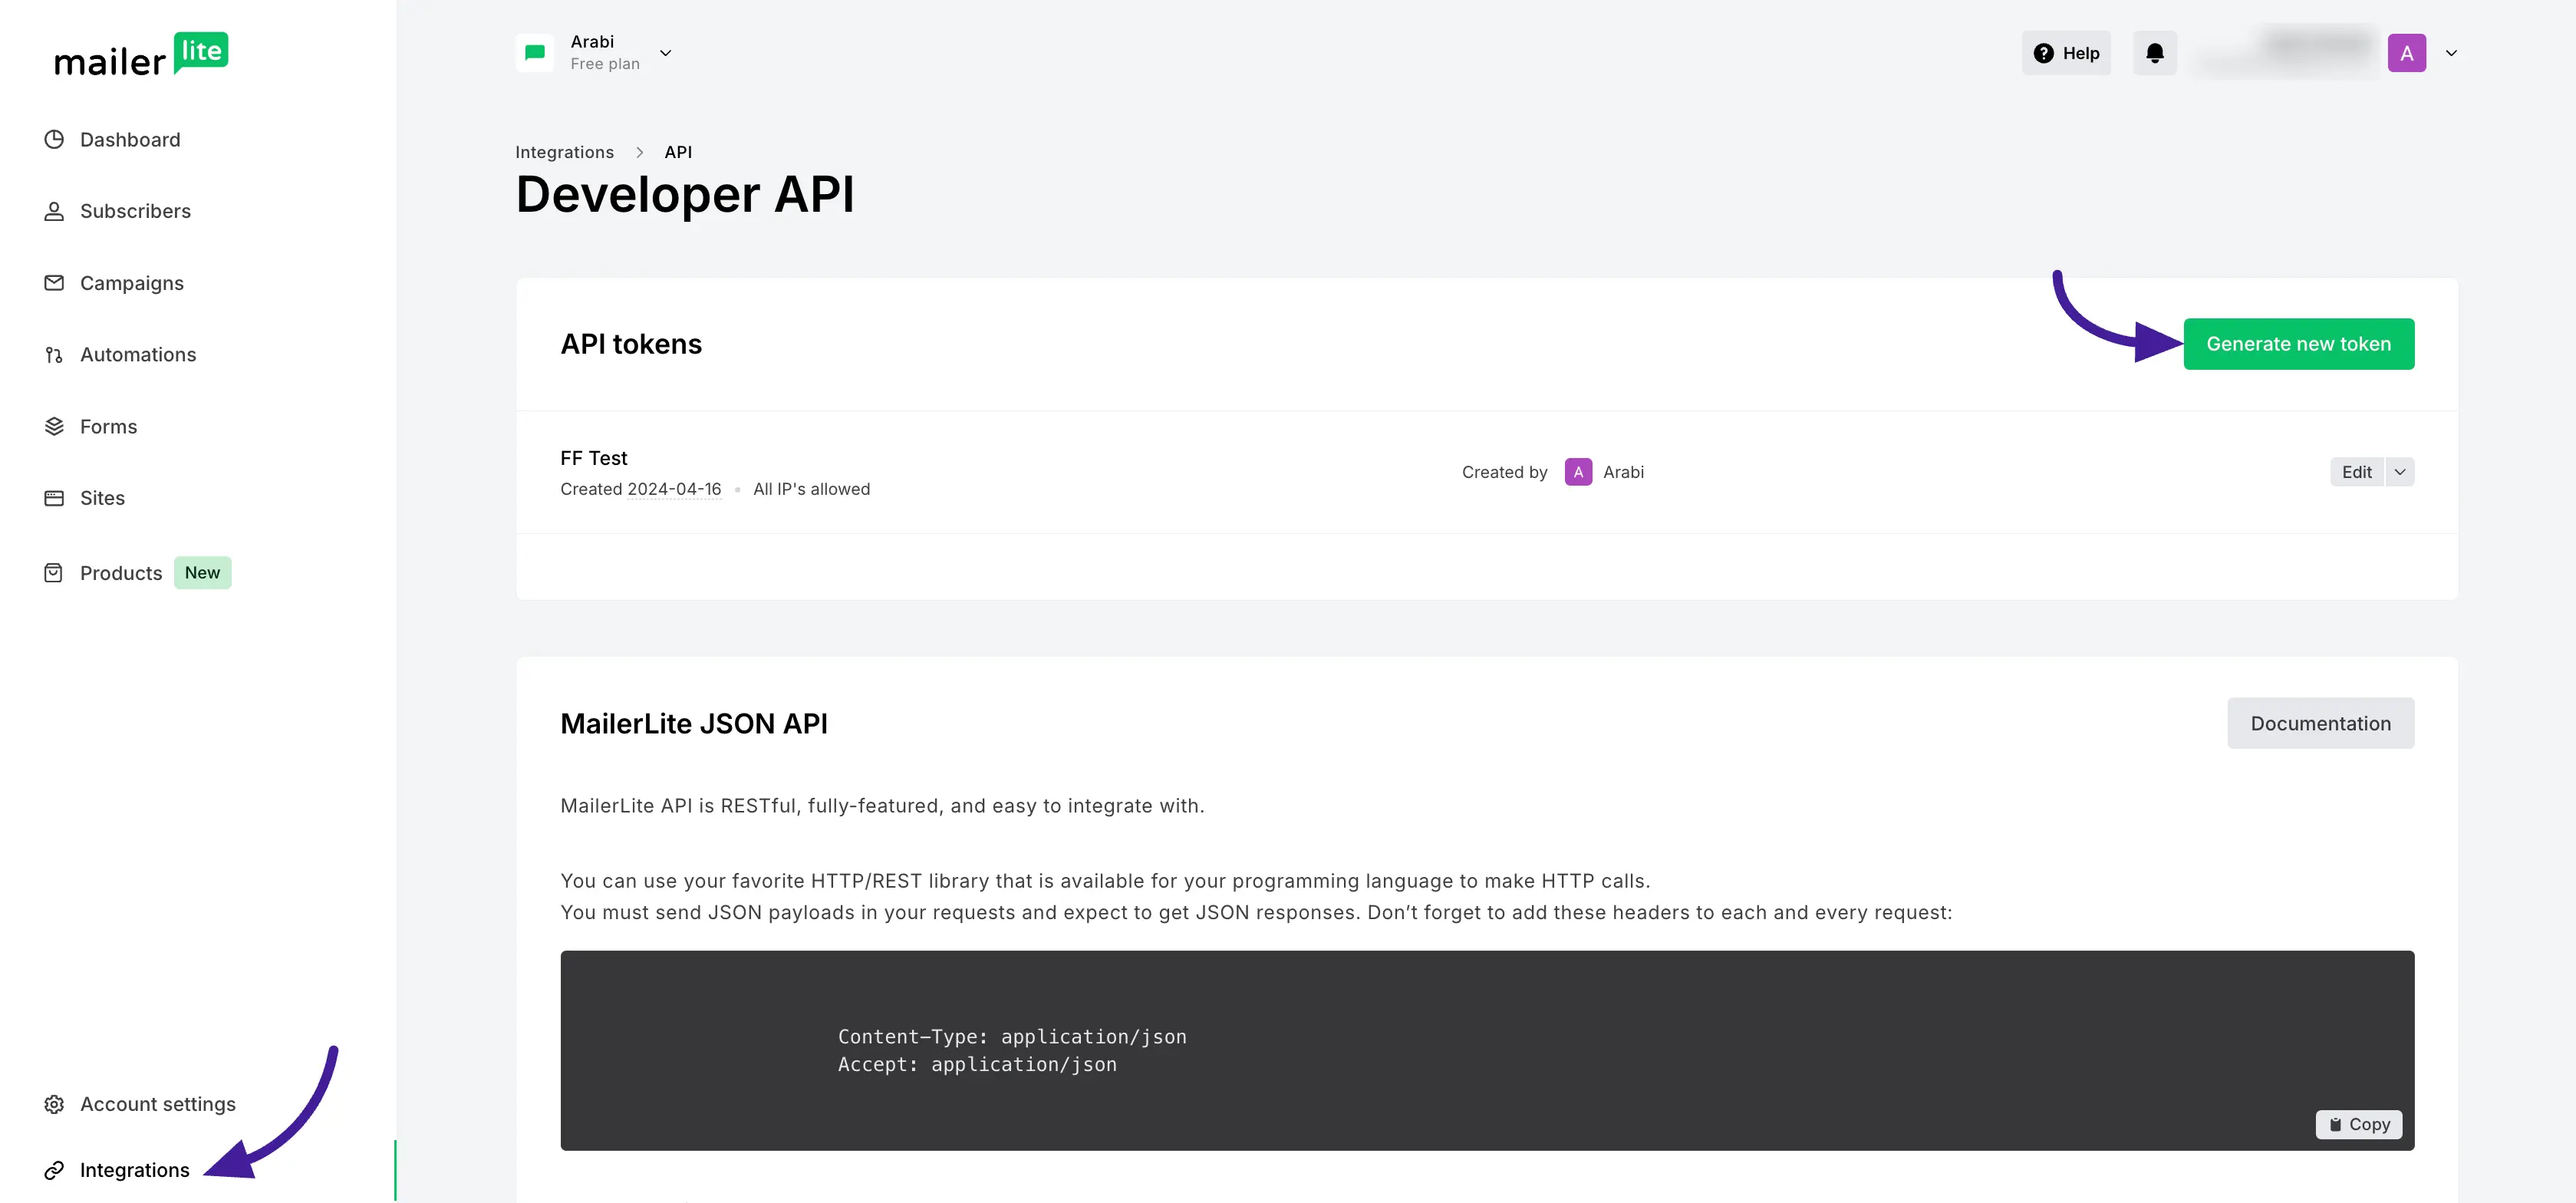Click the purple A avatar beside Created by

click(1578, 472)
